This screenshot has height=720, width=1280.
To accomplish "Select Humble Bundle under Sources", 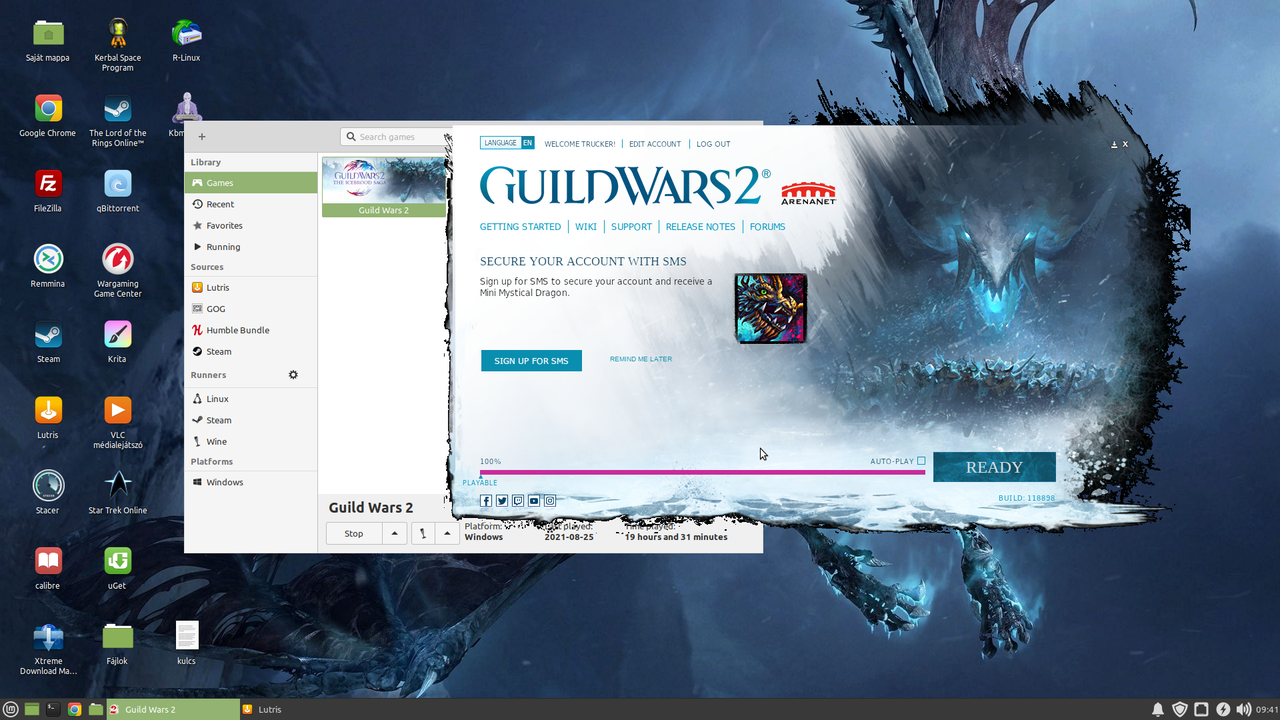I will tap(251, 330).
